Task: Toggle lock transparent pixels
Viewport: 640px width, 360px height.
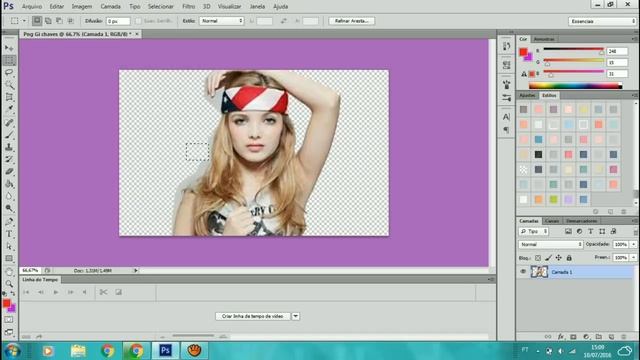Action: [538, 258]
